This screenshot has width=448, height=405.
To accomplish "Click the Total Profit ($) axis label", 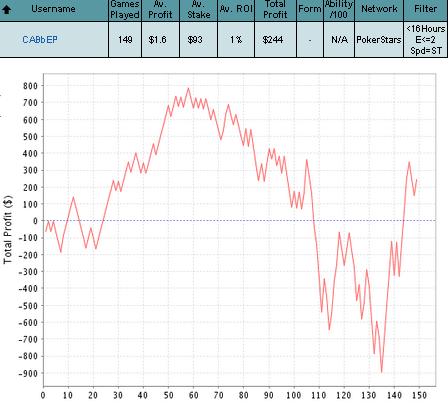I will [x=8, y=230].
